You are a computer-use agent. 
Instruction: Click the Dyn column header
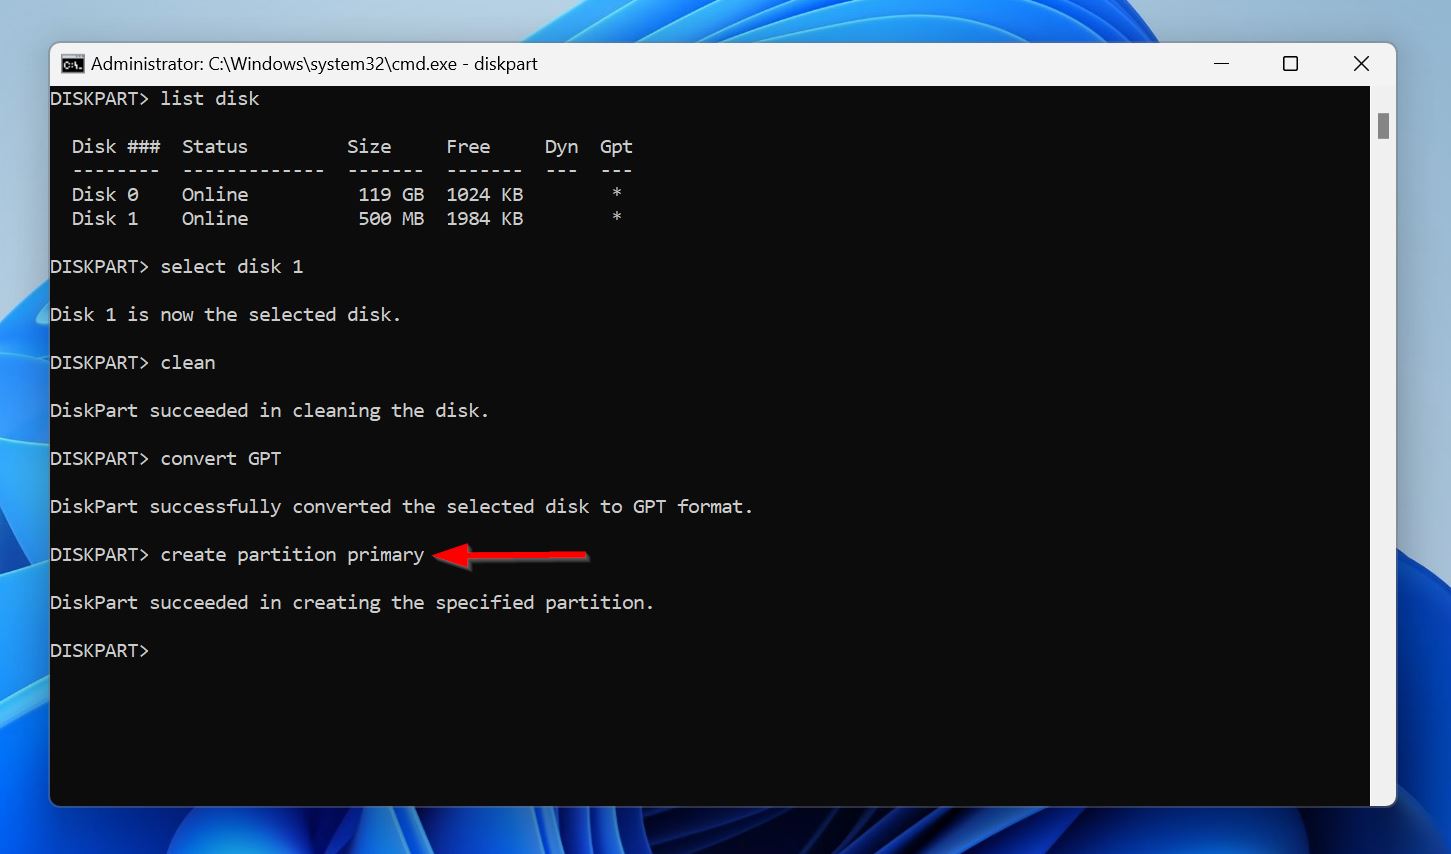click(561, 146)
